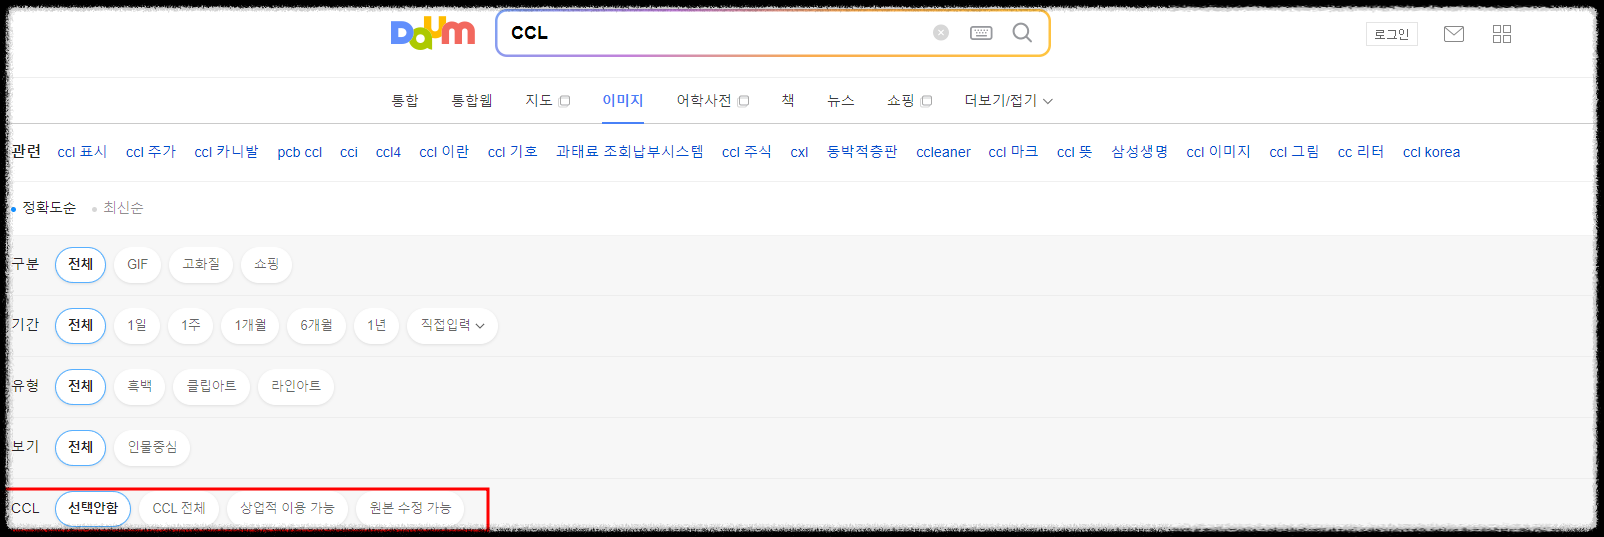This screenshot has height=537, width=1604.
Task: Select 선택안함 in the CCL row
Action: (x=93, y=509)
